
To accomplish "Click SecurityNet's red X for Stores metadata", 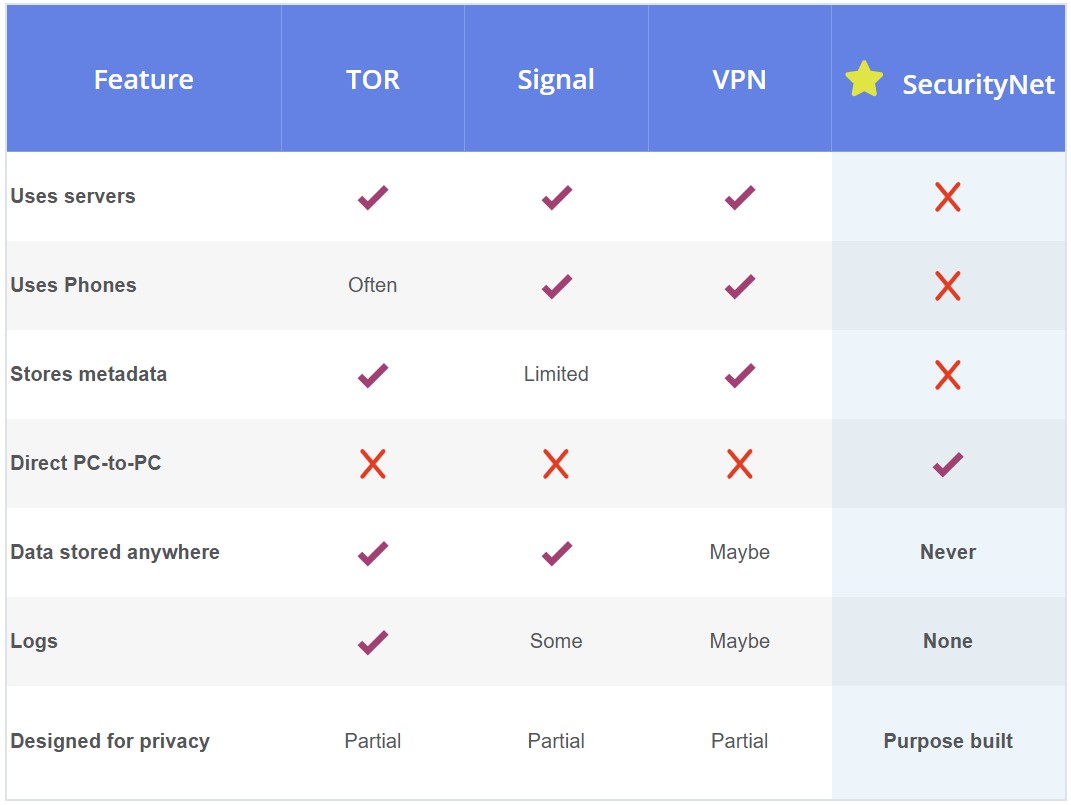I will (x=947, y=375).
